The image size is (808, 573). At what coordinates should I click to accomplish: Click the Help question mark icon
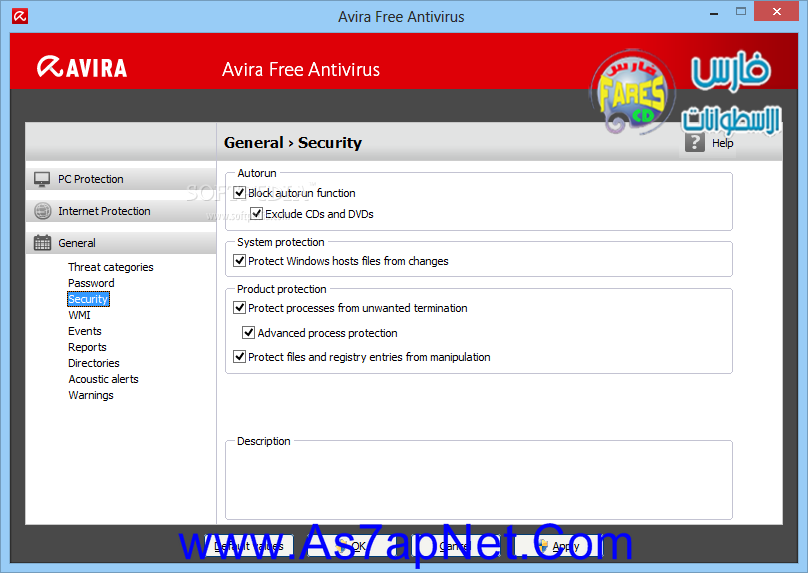point(695,143)
